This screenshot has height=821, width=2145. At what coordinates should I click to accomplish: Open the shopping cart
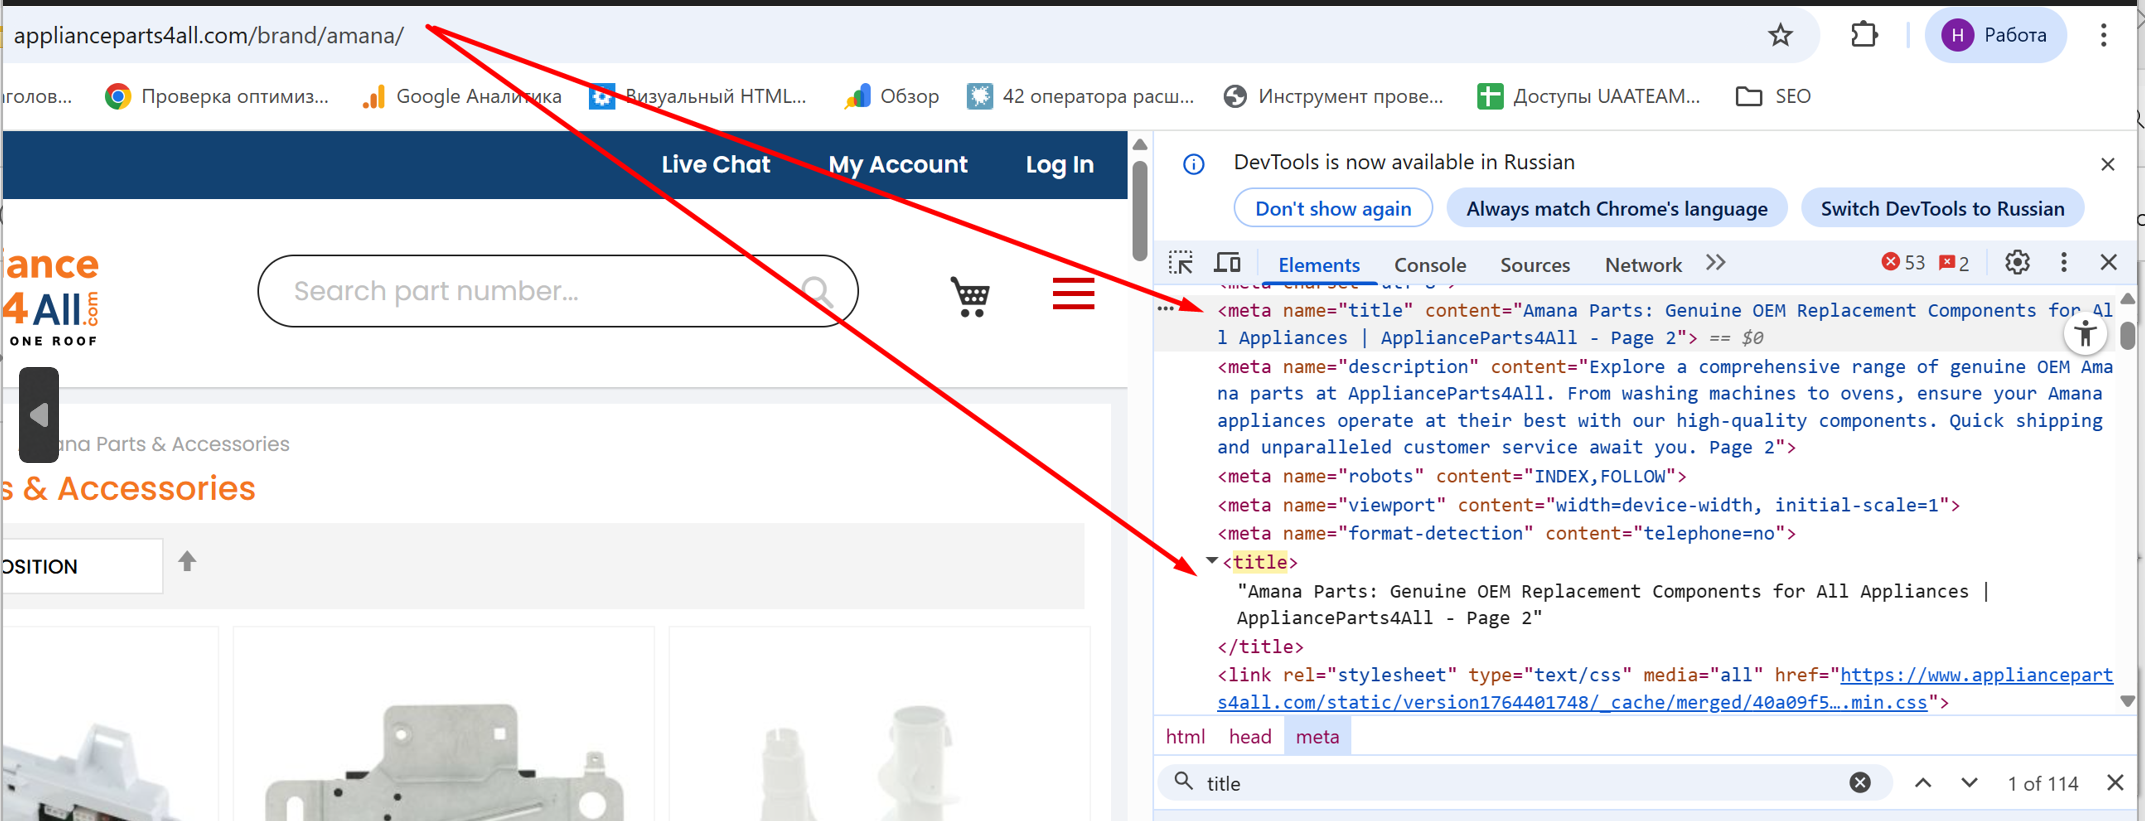point(970,296)
